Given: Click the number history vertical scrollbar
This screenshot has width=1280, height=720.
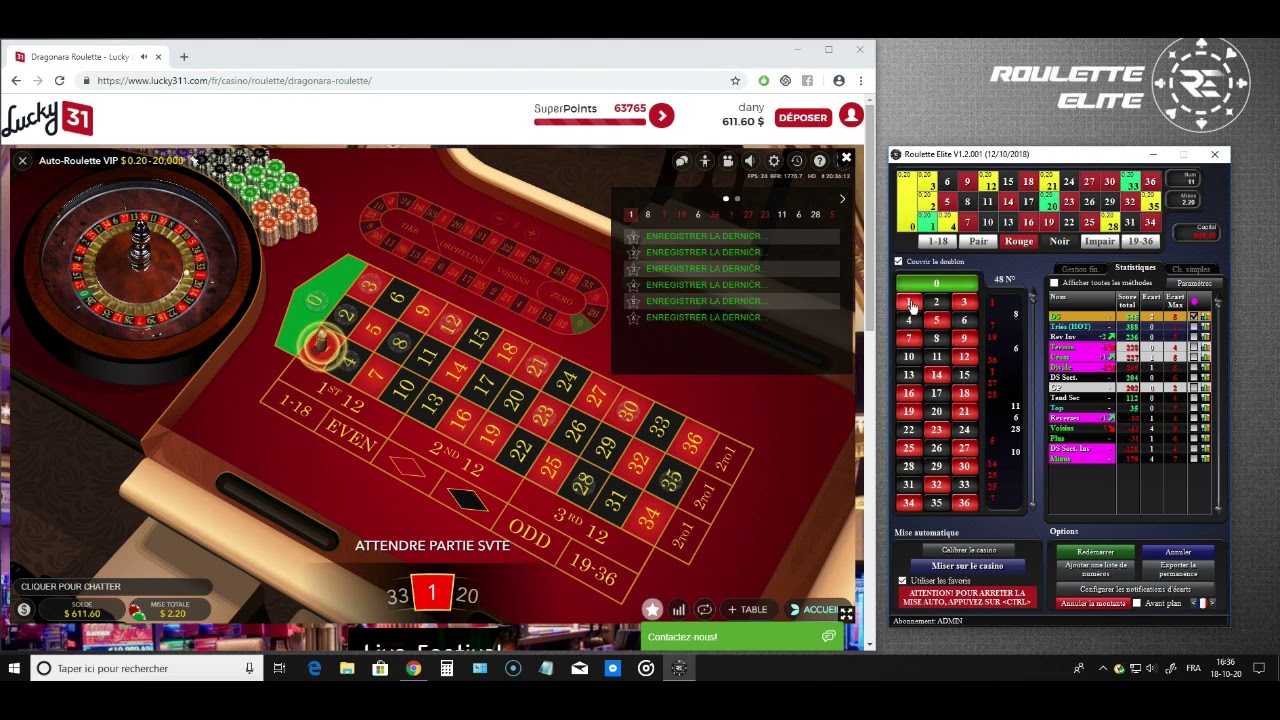Looking at the screenshot, I should (1033, 400).
